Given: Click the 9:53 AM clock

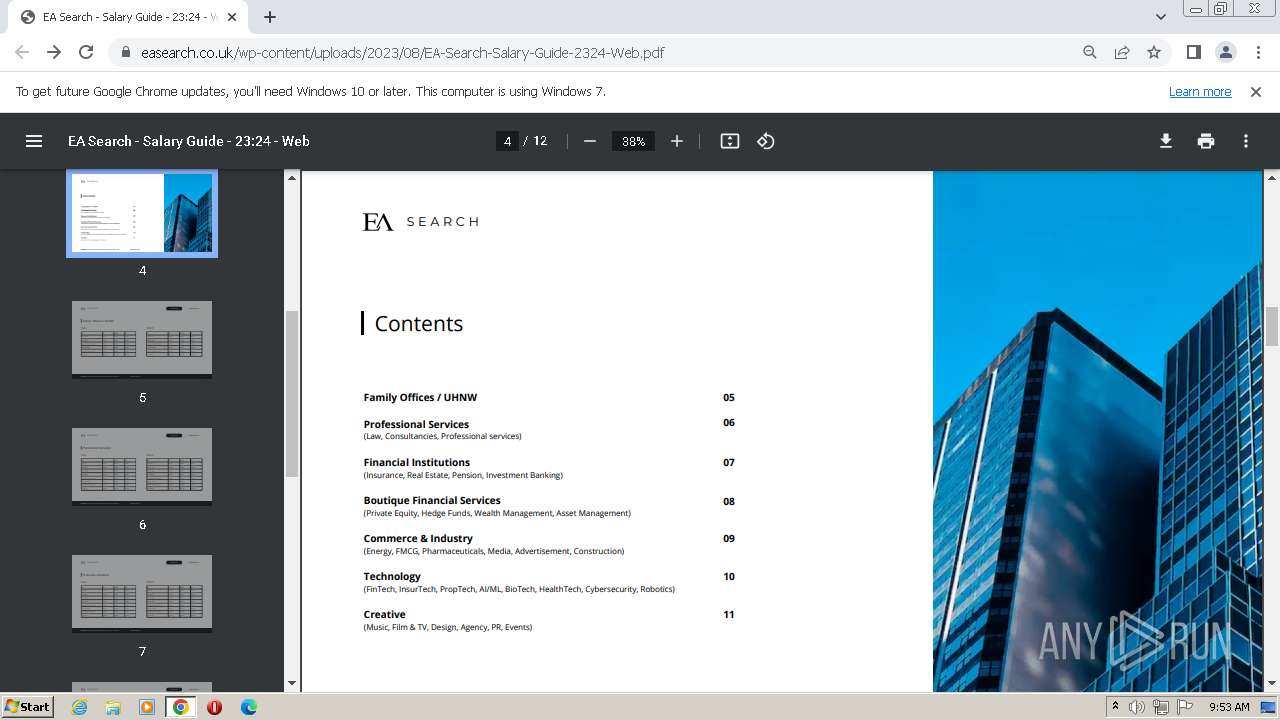Looking at the screenshot, I should point(1229,706).
